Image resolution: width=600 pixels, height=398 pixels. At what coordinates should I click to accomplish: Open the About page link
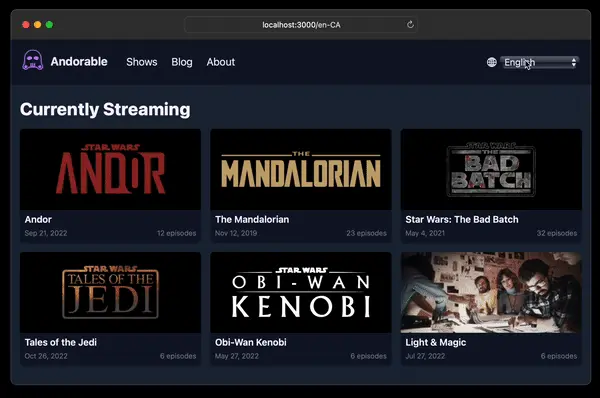(221, 62)
